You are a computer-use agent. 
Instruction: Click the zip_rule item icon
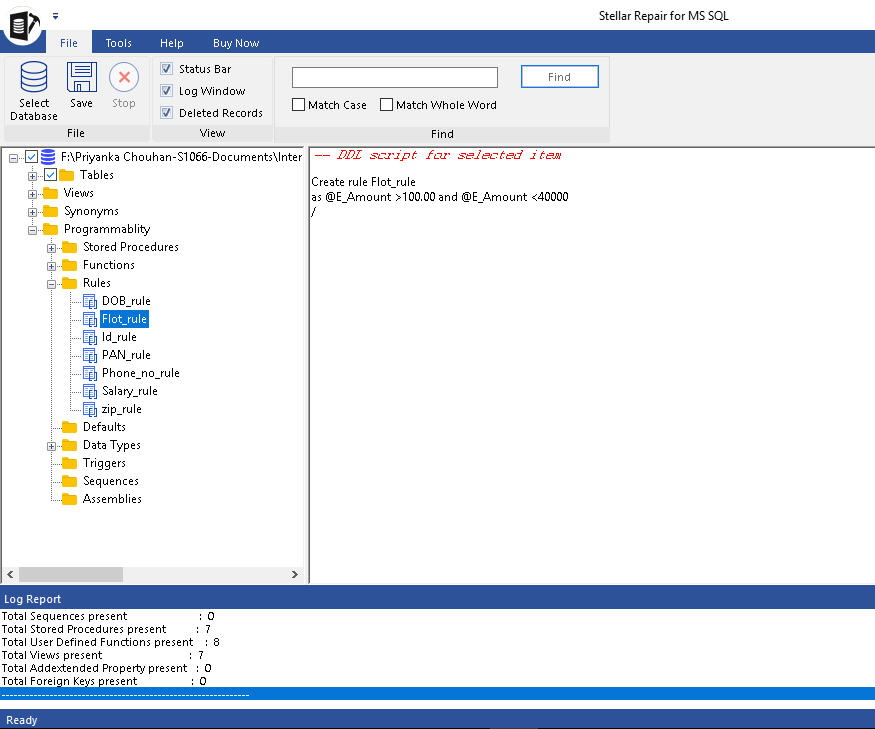pyautogui.click(x=90, y=409)
